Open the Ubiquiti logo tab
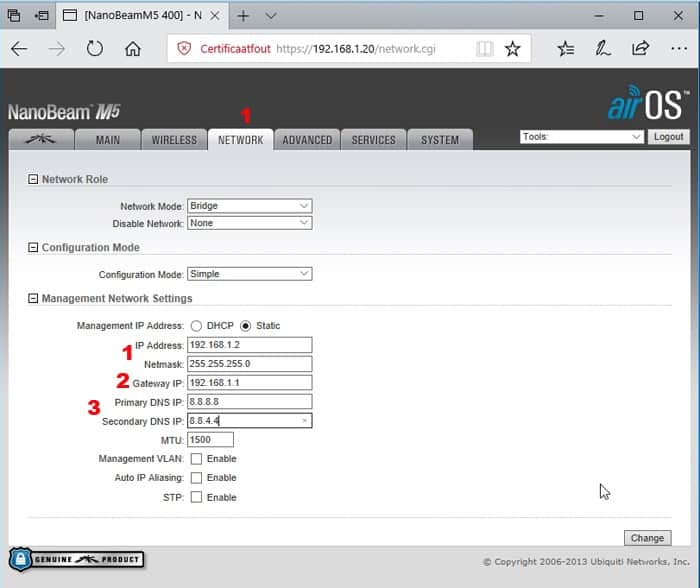Viewport: 700px width, 588px height. pos(41,140)
